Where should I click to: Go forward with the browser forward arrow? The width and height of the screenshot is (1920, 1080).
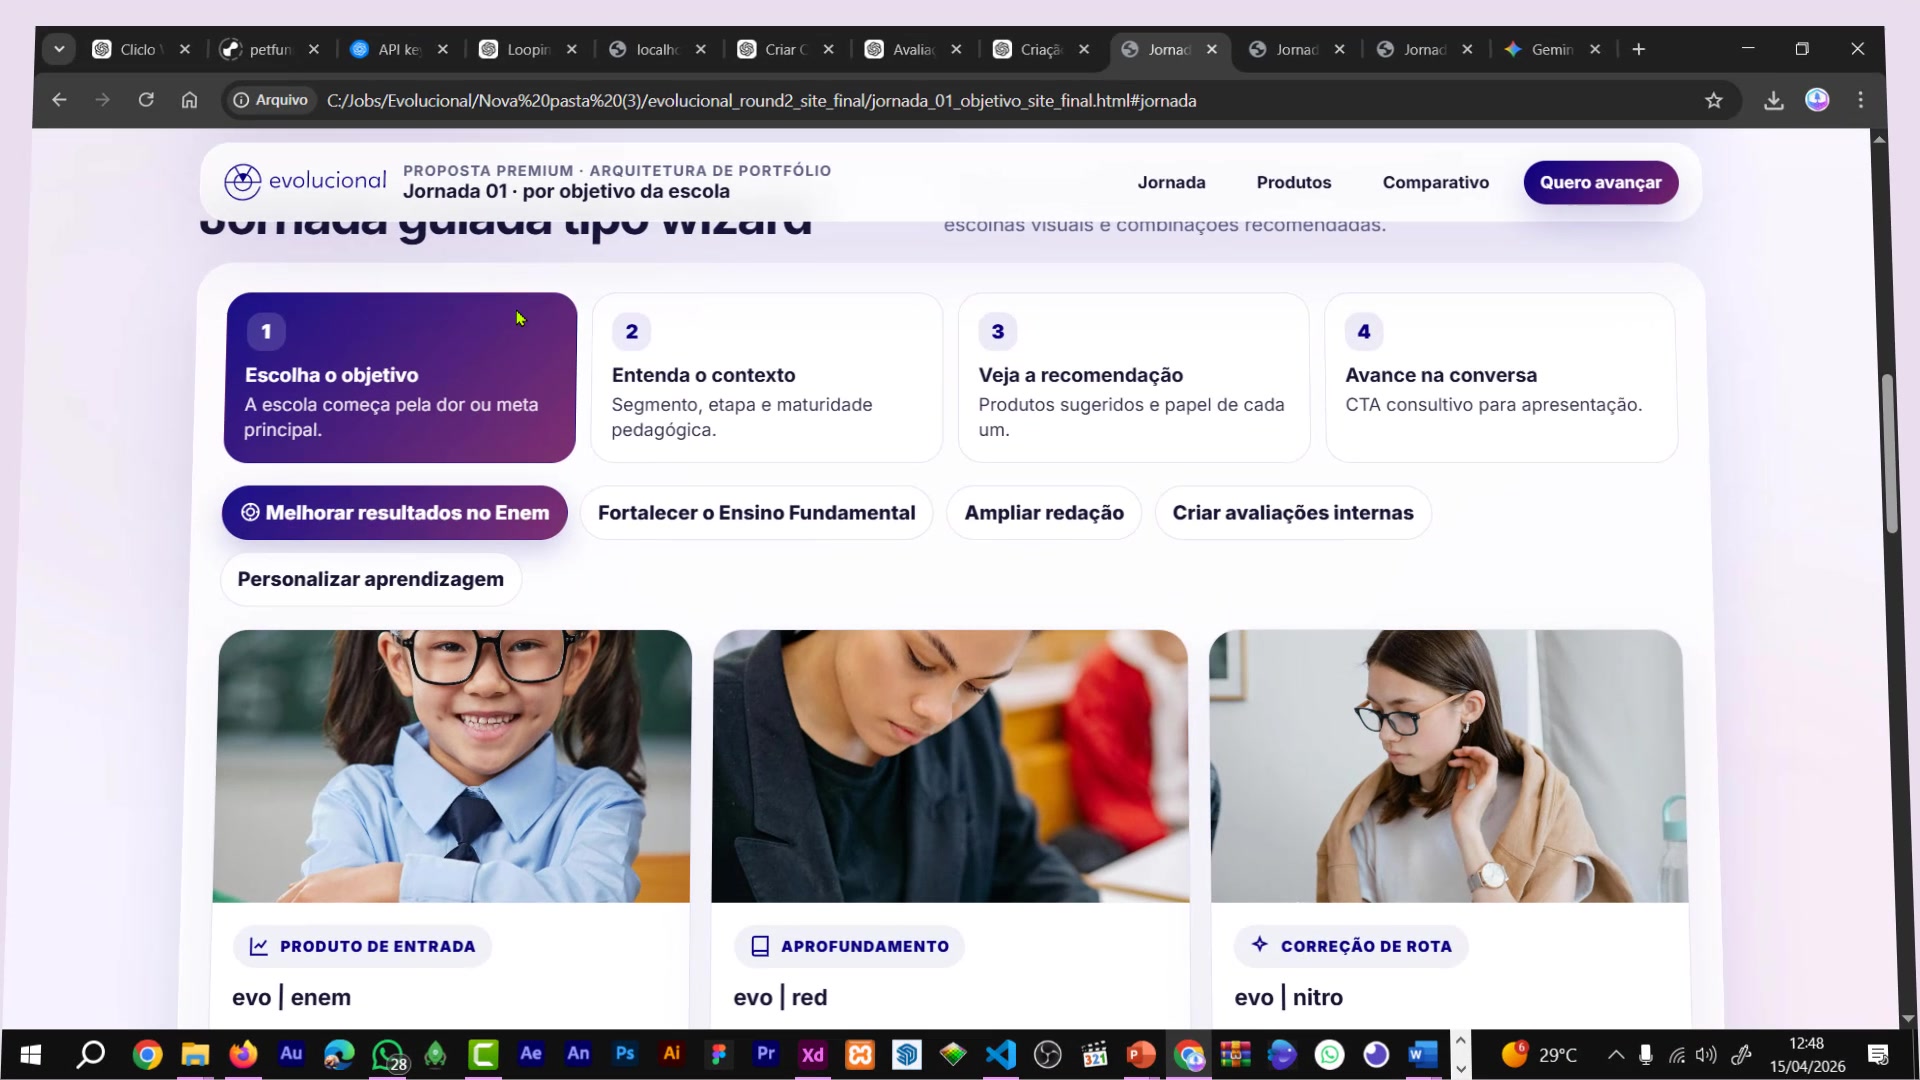[102, 100]
